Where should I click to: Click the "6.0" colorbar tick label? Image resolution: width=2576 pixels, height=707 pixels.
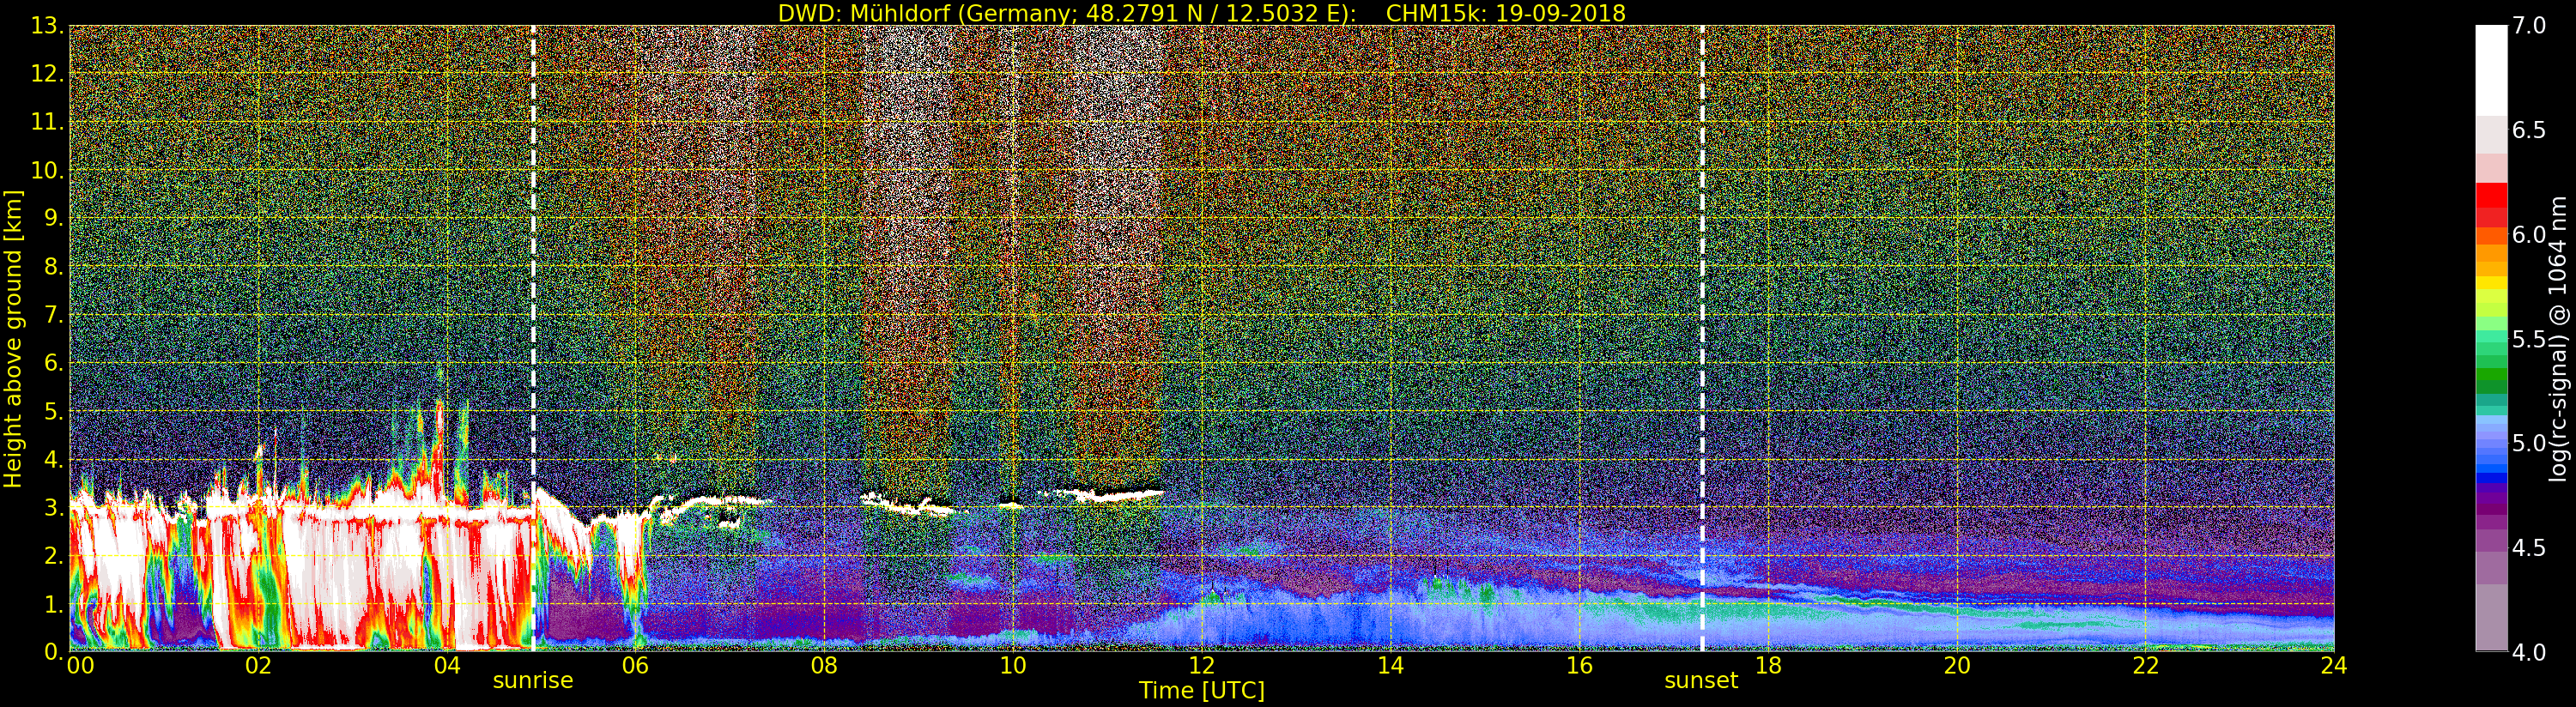click(x=2529, y=235)
